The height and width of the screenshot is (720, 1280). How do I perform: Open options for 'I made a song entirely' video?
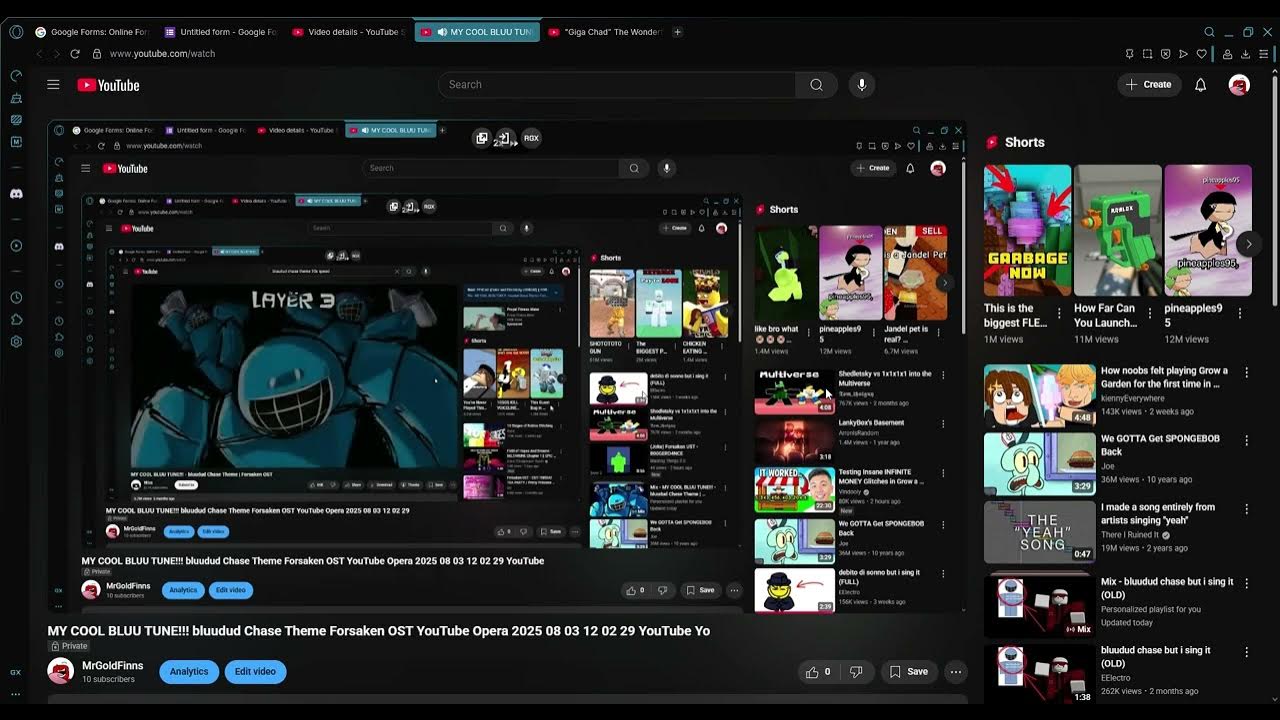point(1246,508)
